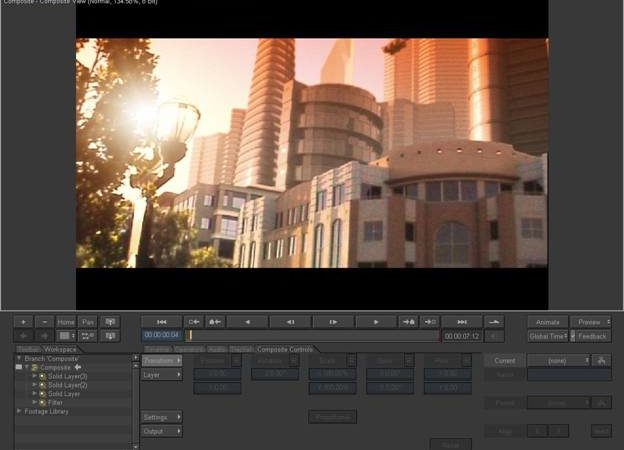Toggle the Solid Layer(2) layer icon
The image size is (624, 450).
pos(43,385)
